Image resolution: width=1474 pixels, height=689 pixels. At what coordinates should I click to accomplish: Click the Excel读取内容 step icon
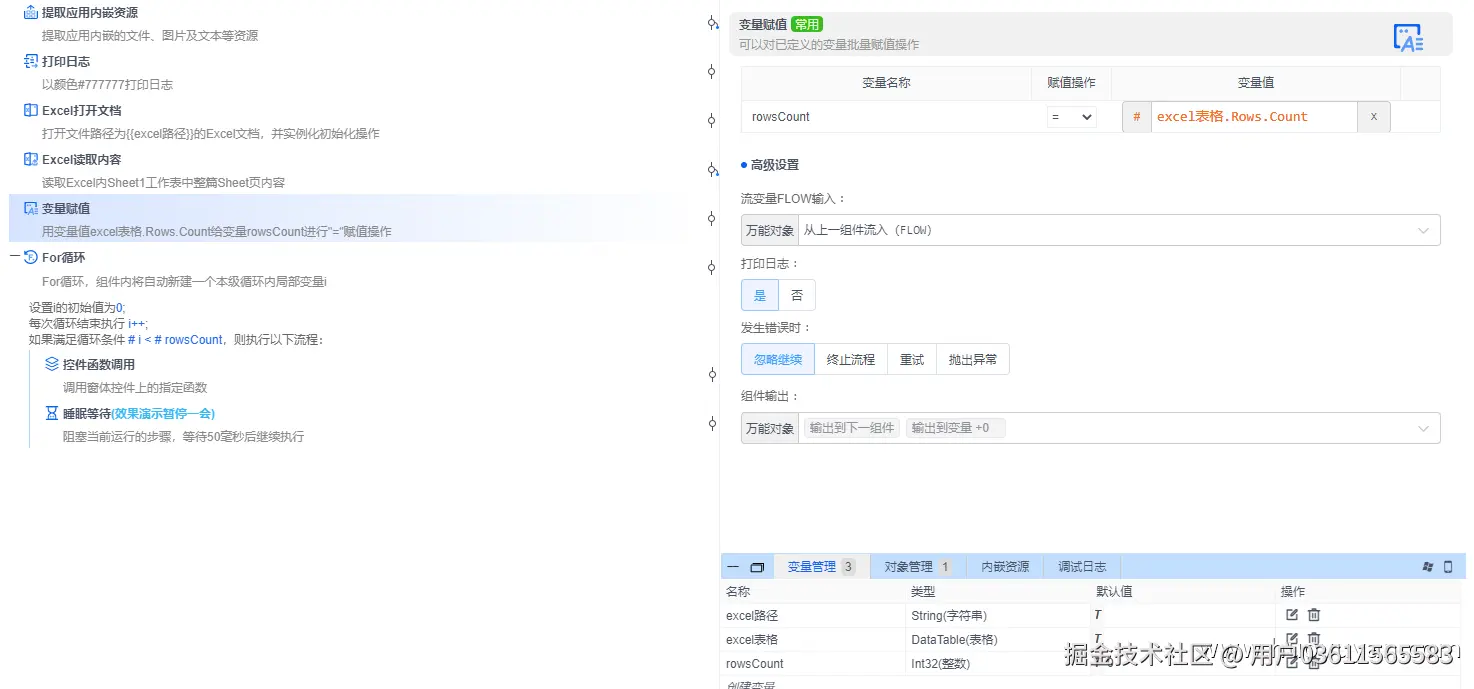coord(31,160)
